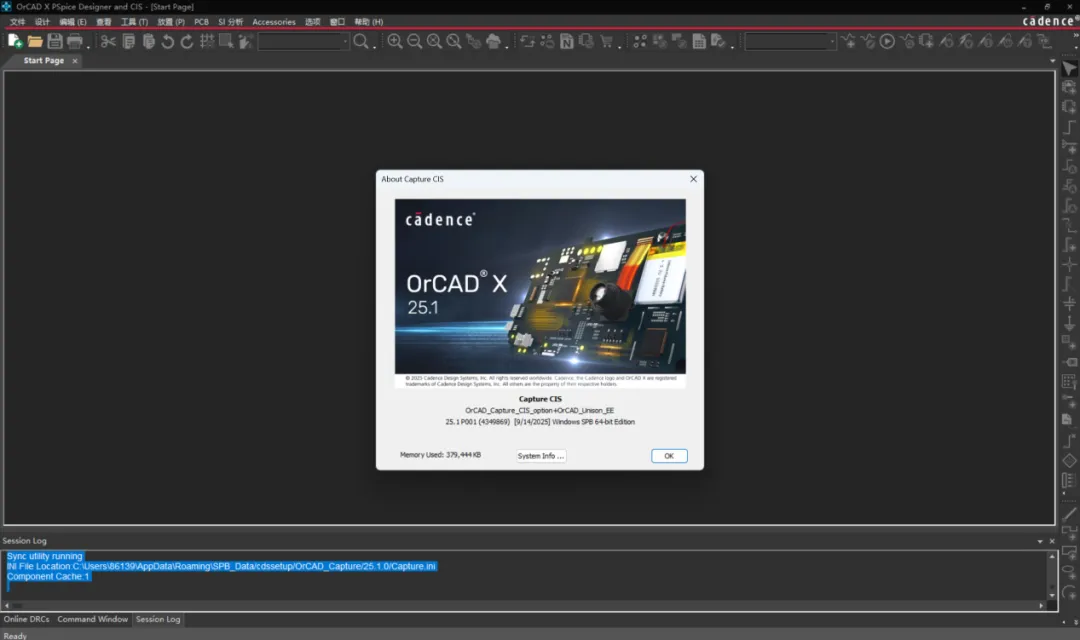Open the 帮助 (H) menu
The width and height of the screenshot is (1080, 640).
368,22
